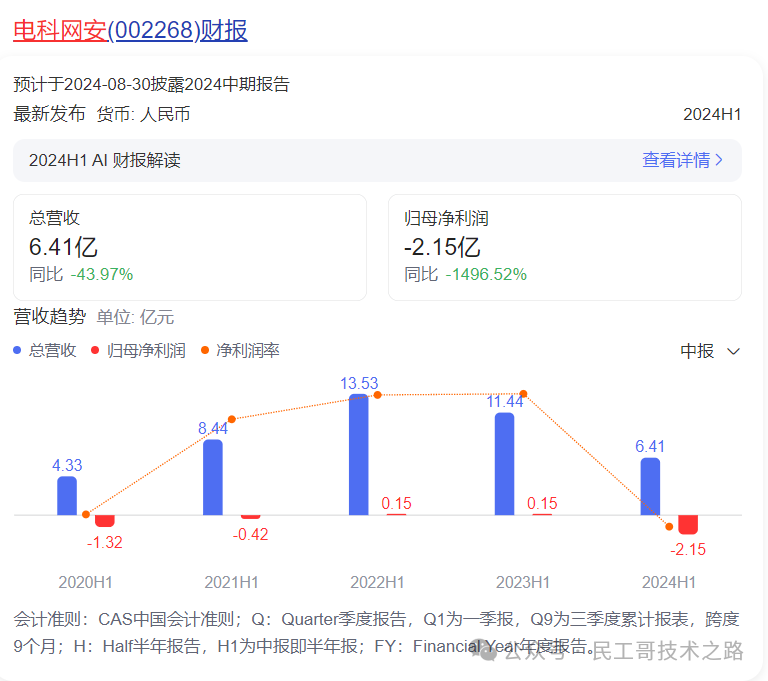This screenshot has width=768, height=681.
Task: Click the 2020H1 red net profit bar
Action: click(104, 521)
